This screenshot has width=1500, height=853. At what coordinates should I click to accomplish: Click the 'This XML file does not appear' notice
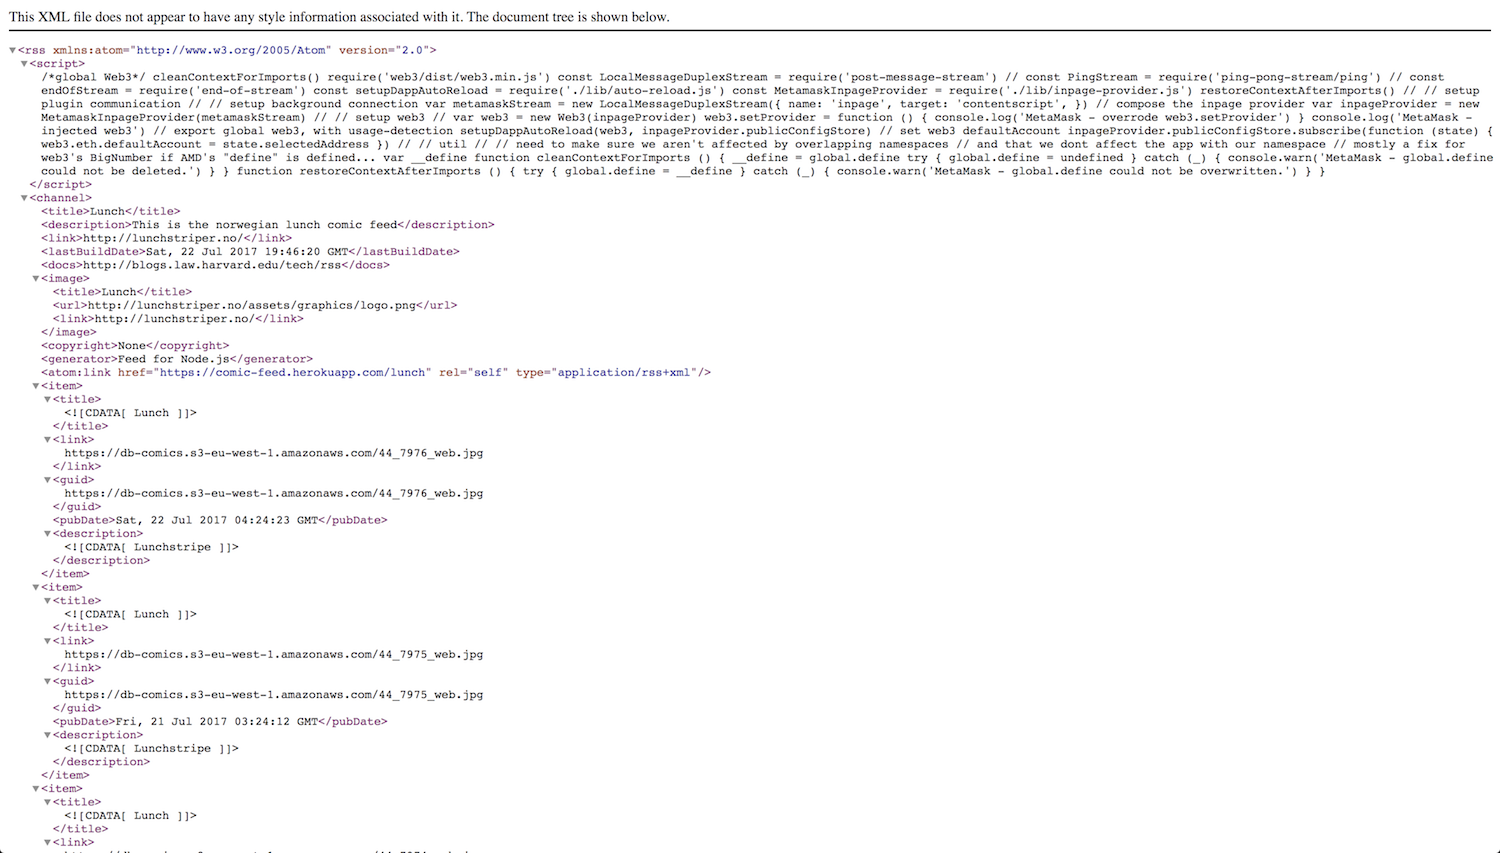(339, 17)
